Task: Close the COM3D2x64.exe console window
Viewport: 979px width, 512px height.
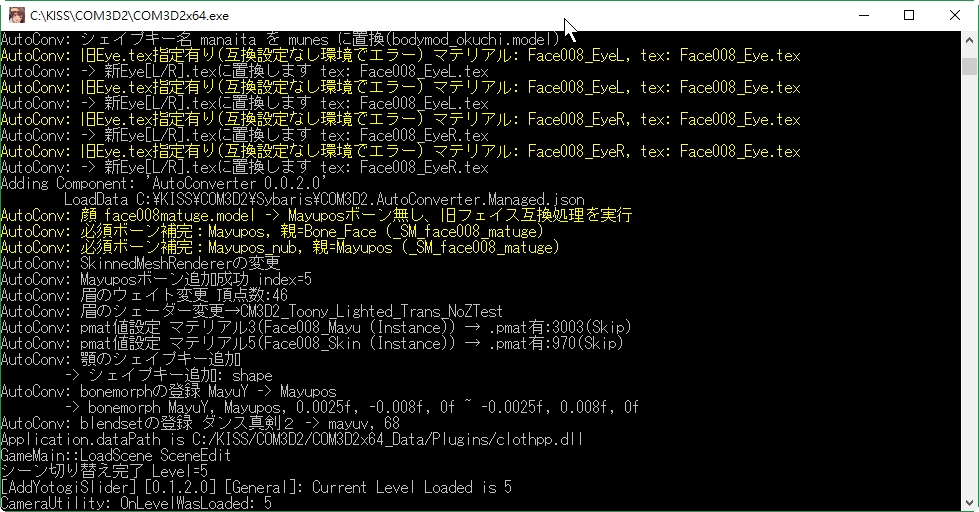Action: point(955,15)
